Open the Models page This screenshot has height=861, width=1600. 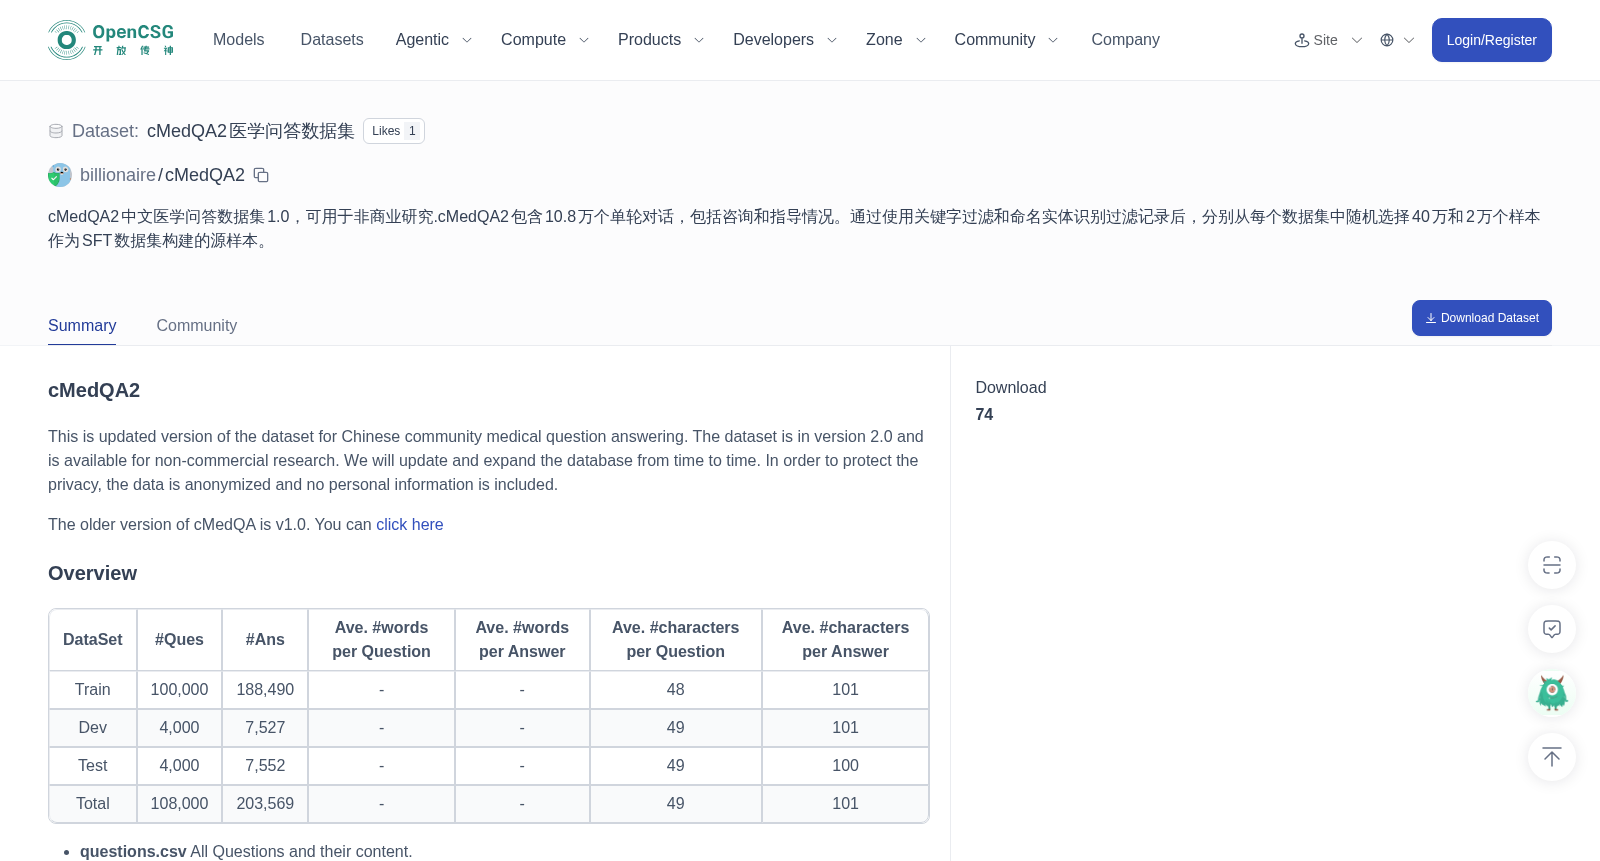tap(239, 40)
